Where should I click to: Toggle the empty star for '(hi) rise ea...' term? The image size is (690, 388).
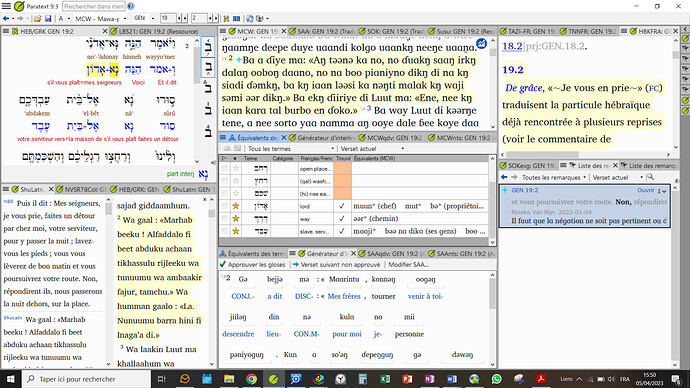click(x=236, y=193)
